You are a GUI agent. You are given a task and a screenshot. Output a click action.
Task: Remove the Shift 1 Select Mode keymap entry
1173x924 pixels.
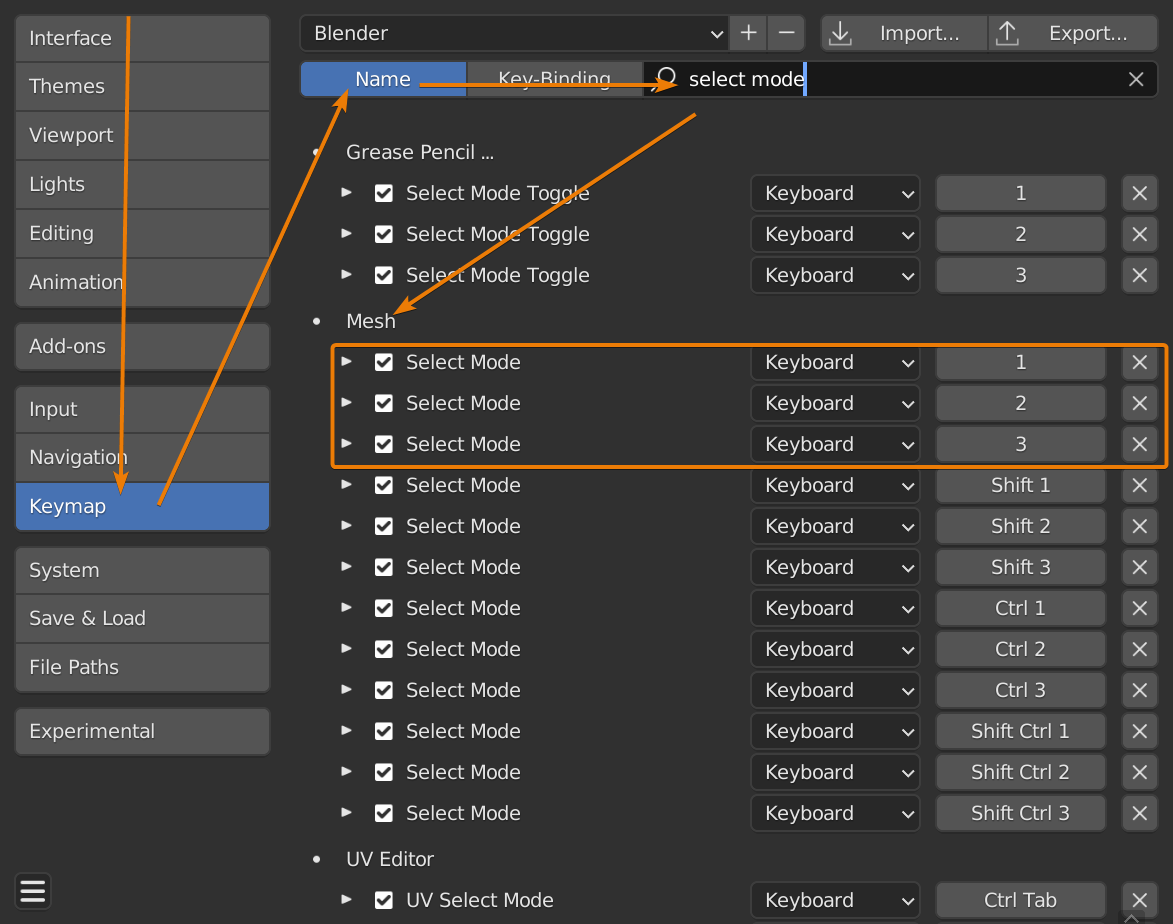point(1139,486)
